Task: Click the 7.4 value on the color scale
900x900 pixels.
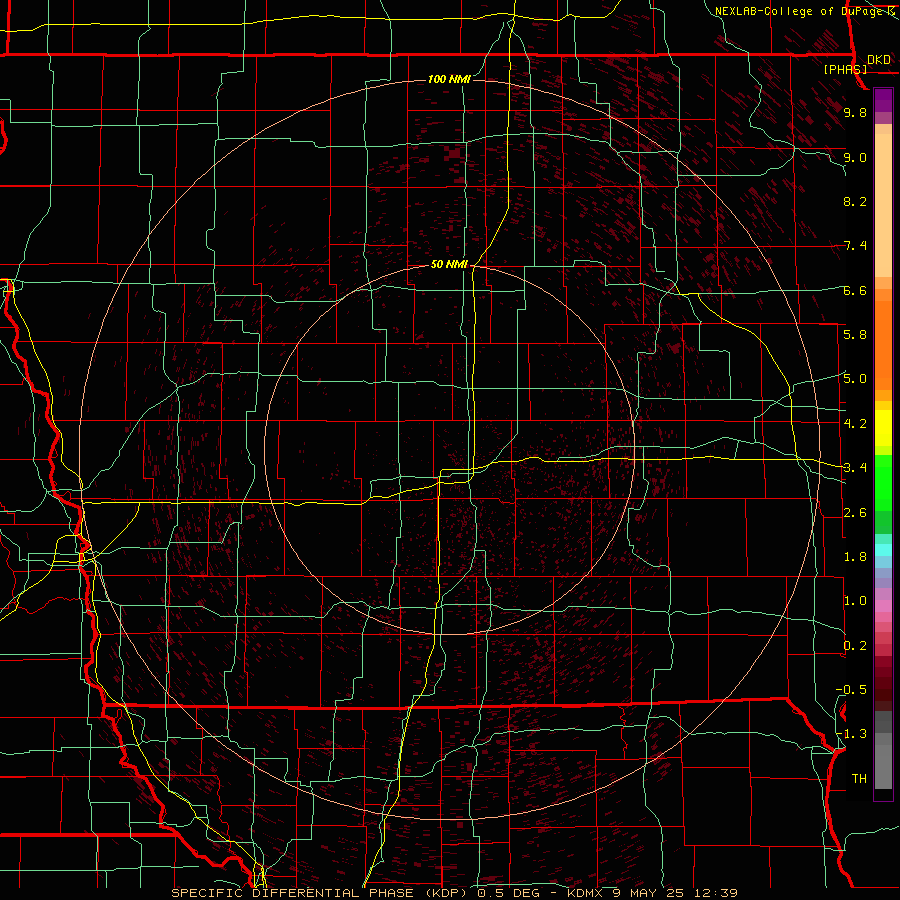Action: coord(855,246)
